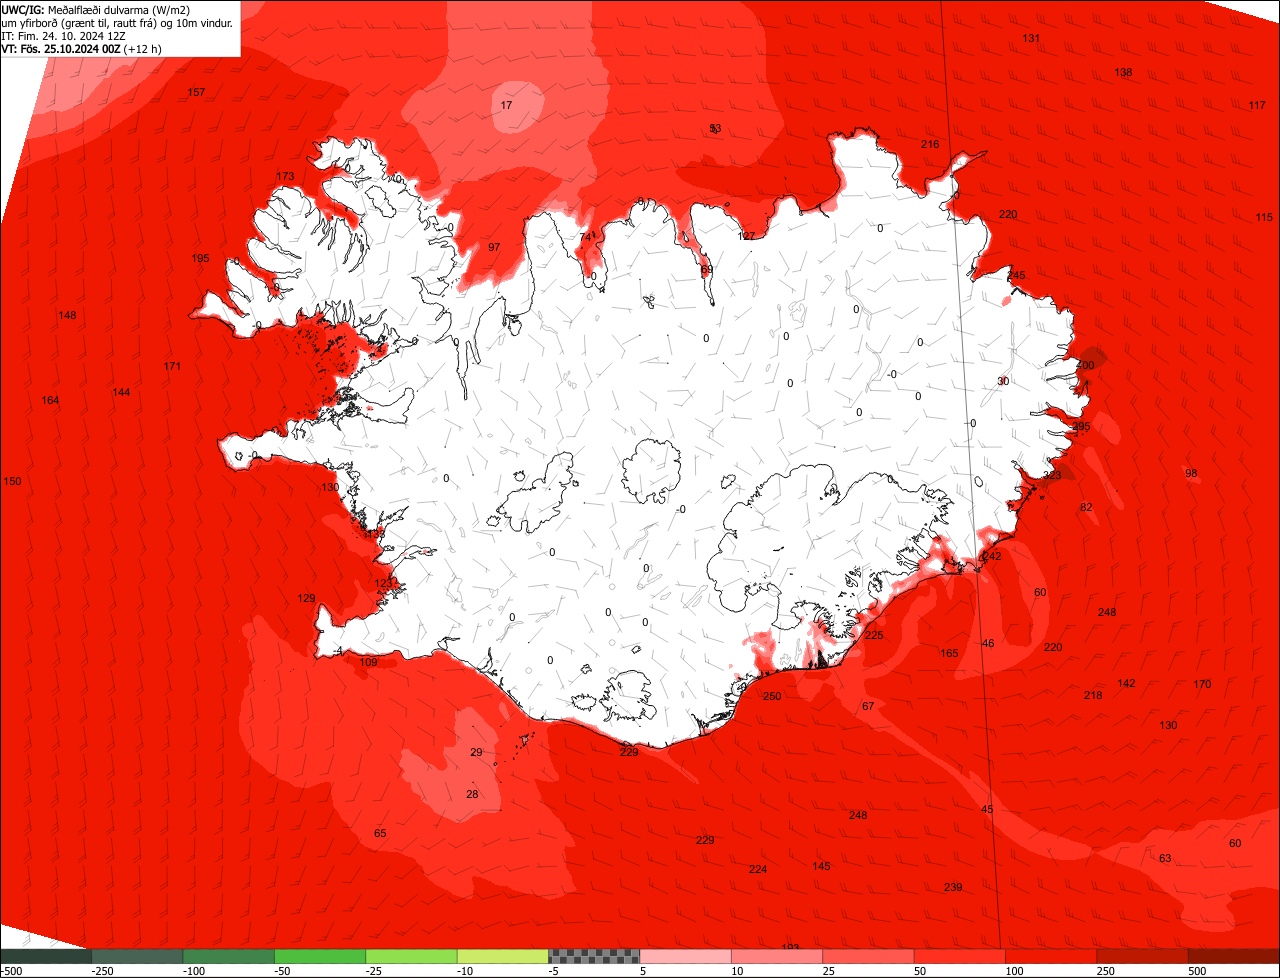Image resolution: width=1280 pixels, height=978 pixels.
Task: Click the yellow-green legend swatch (-10 to -5)
Action: 503,956
